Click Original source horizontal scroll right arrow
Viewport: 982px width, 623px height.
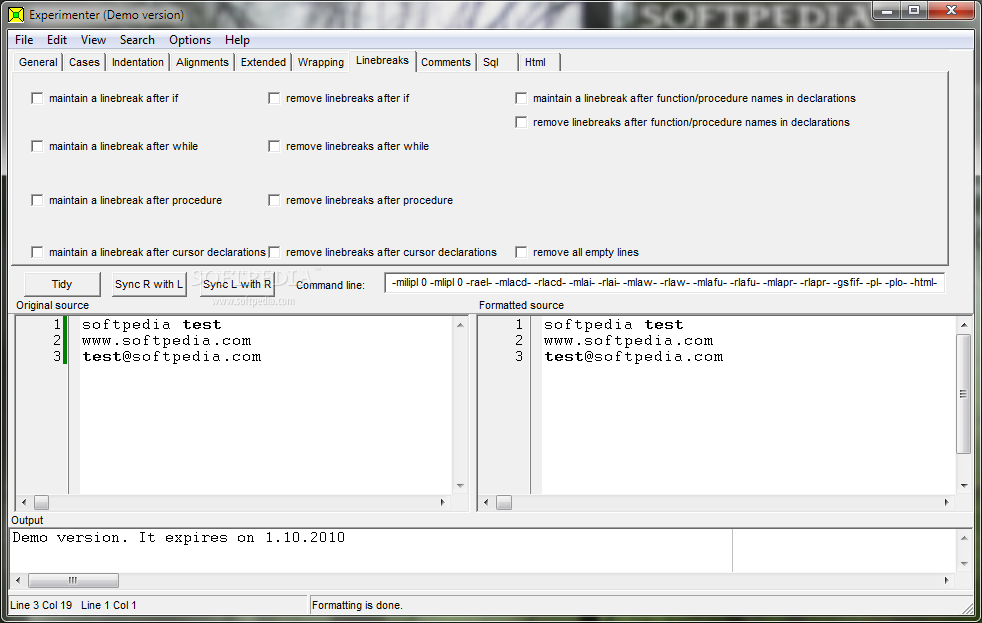[443, 502]
